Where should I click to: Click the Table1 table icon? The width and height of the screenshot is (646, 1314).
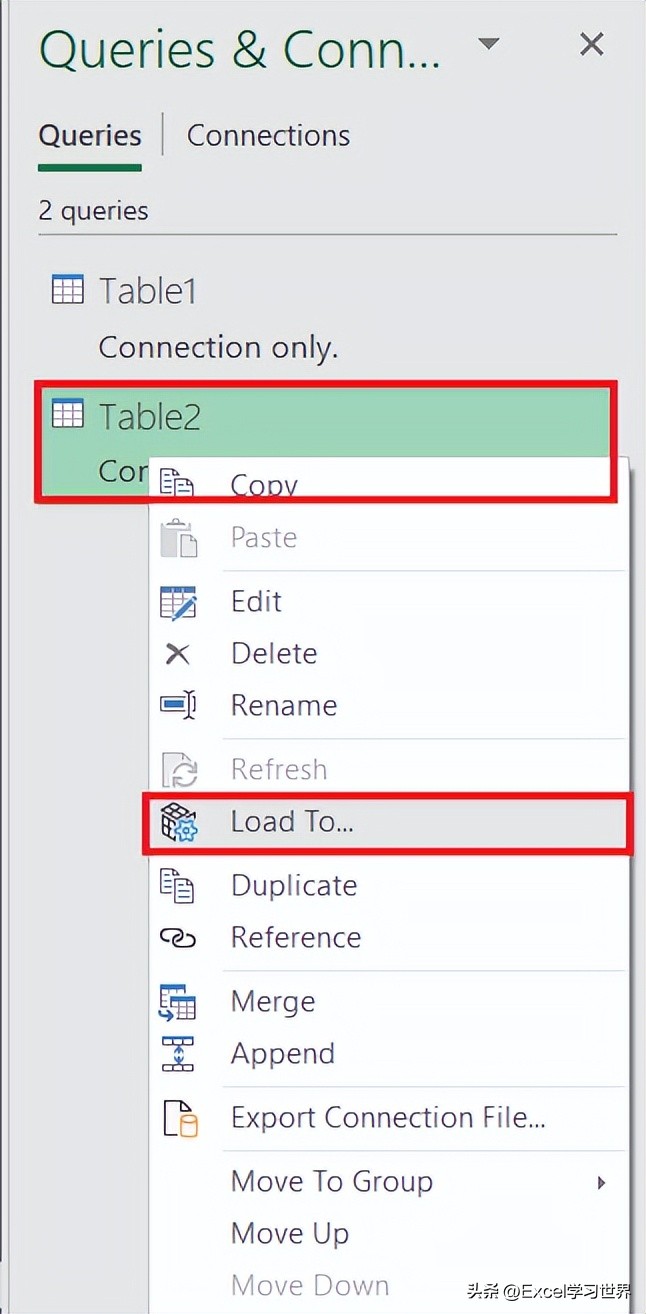click(x=67, y=290)
